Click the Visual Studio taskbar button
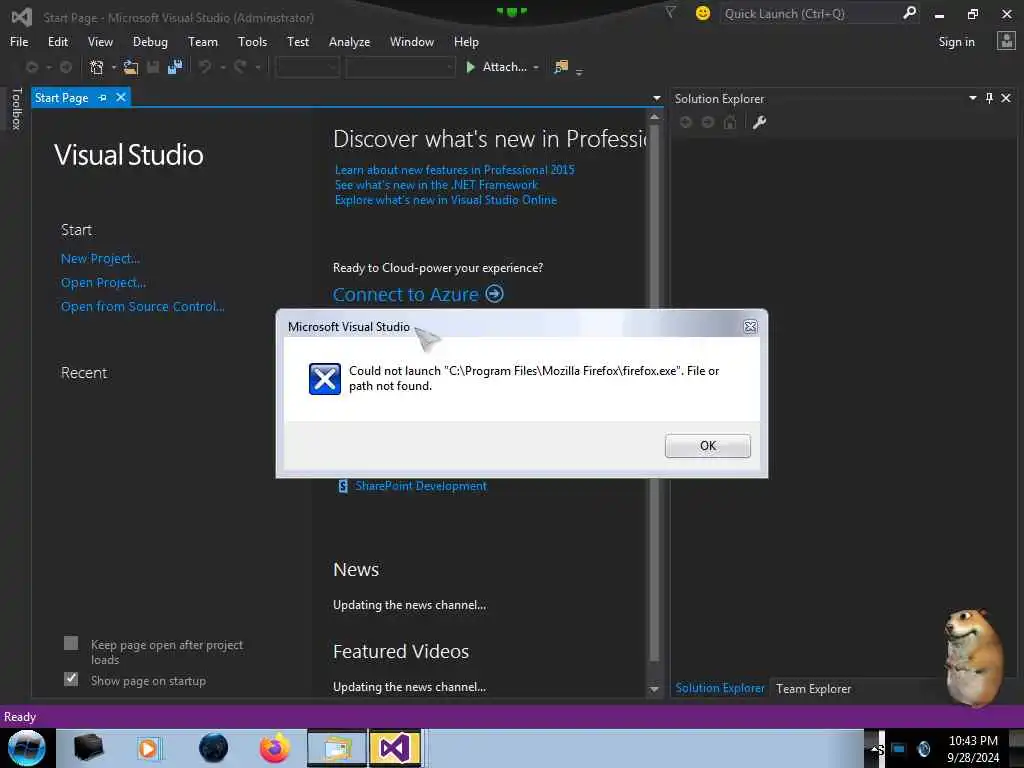 (x=395, y=748)
